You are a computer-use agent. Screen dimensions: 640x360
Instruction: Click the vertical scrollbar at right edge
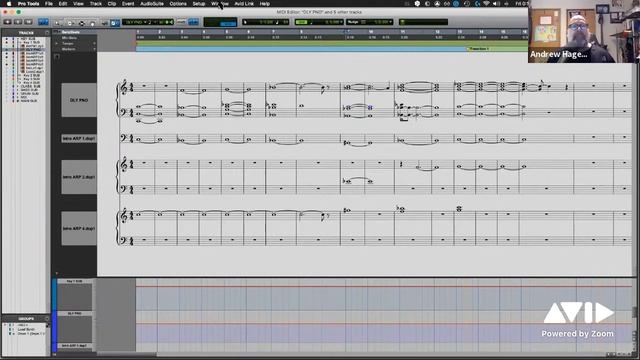tap(635, 312)
